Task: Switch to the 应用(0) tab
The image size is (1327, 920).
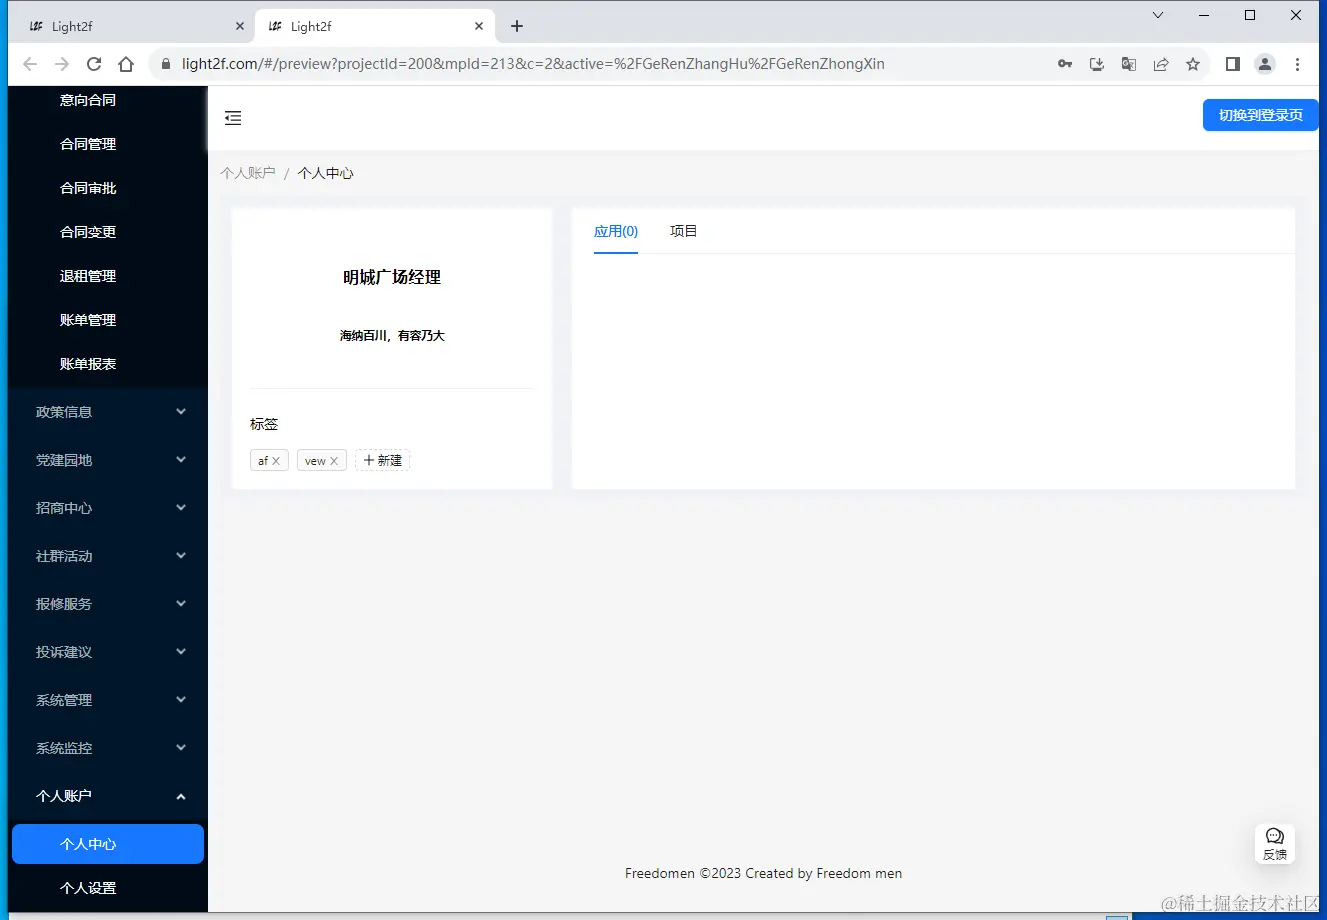Action: point(616,231)
